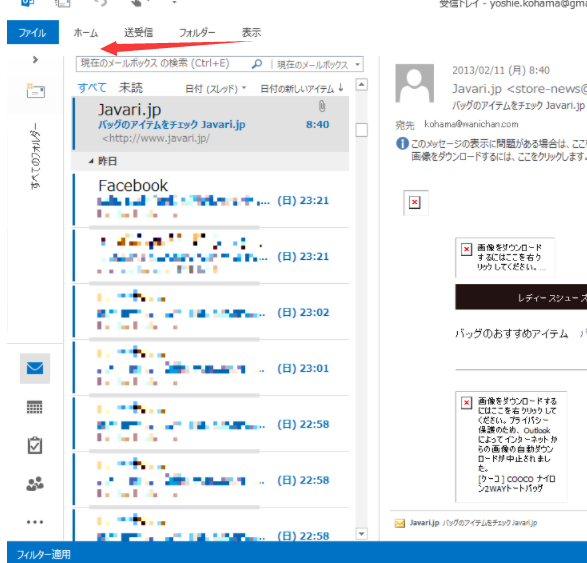Click the COOCO bag blocked image placeholder
This screenshot has width=587, height=563.
tap(511, 446)
